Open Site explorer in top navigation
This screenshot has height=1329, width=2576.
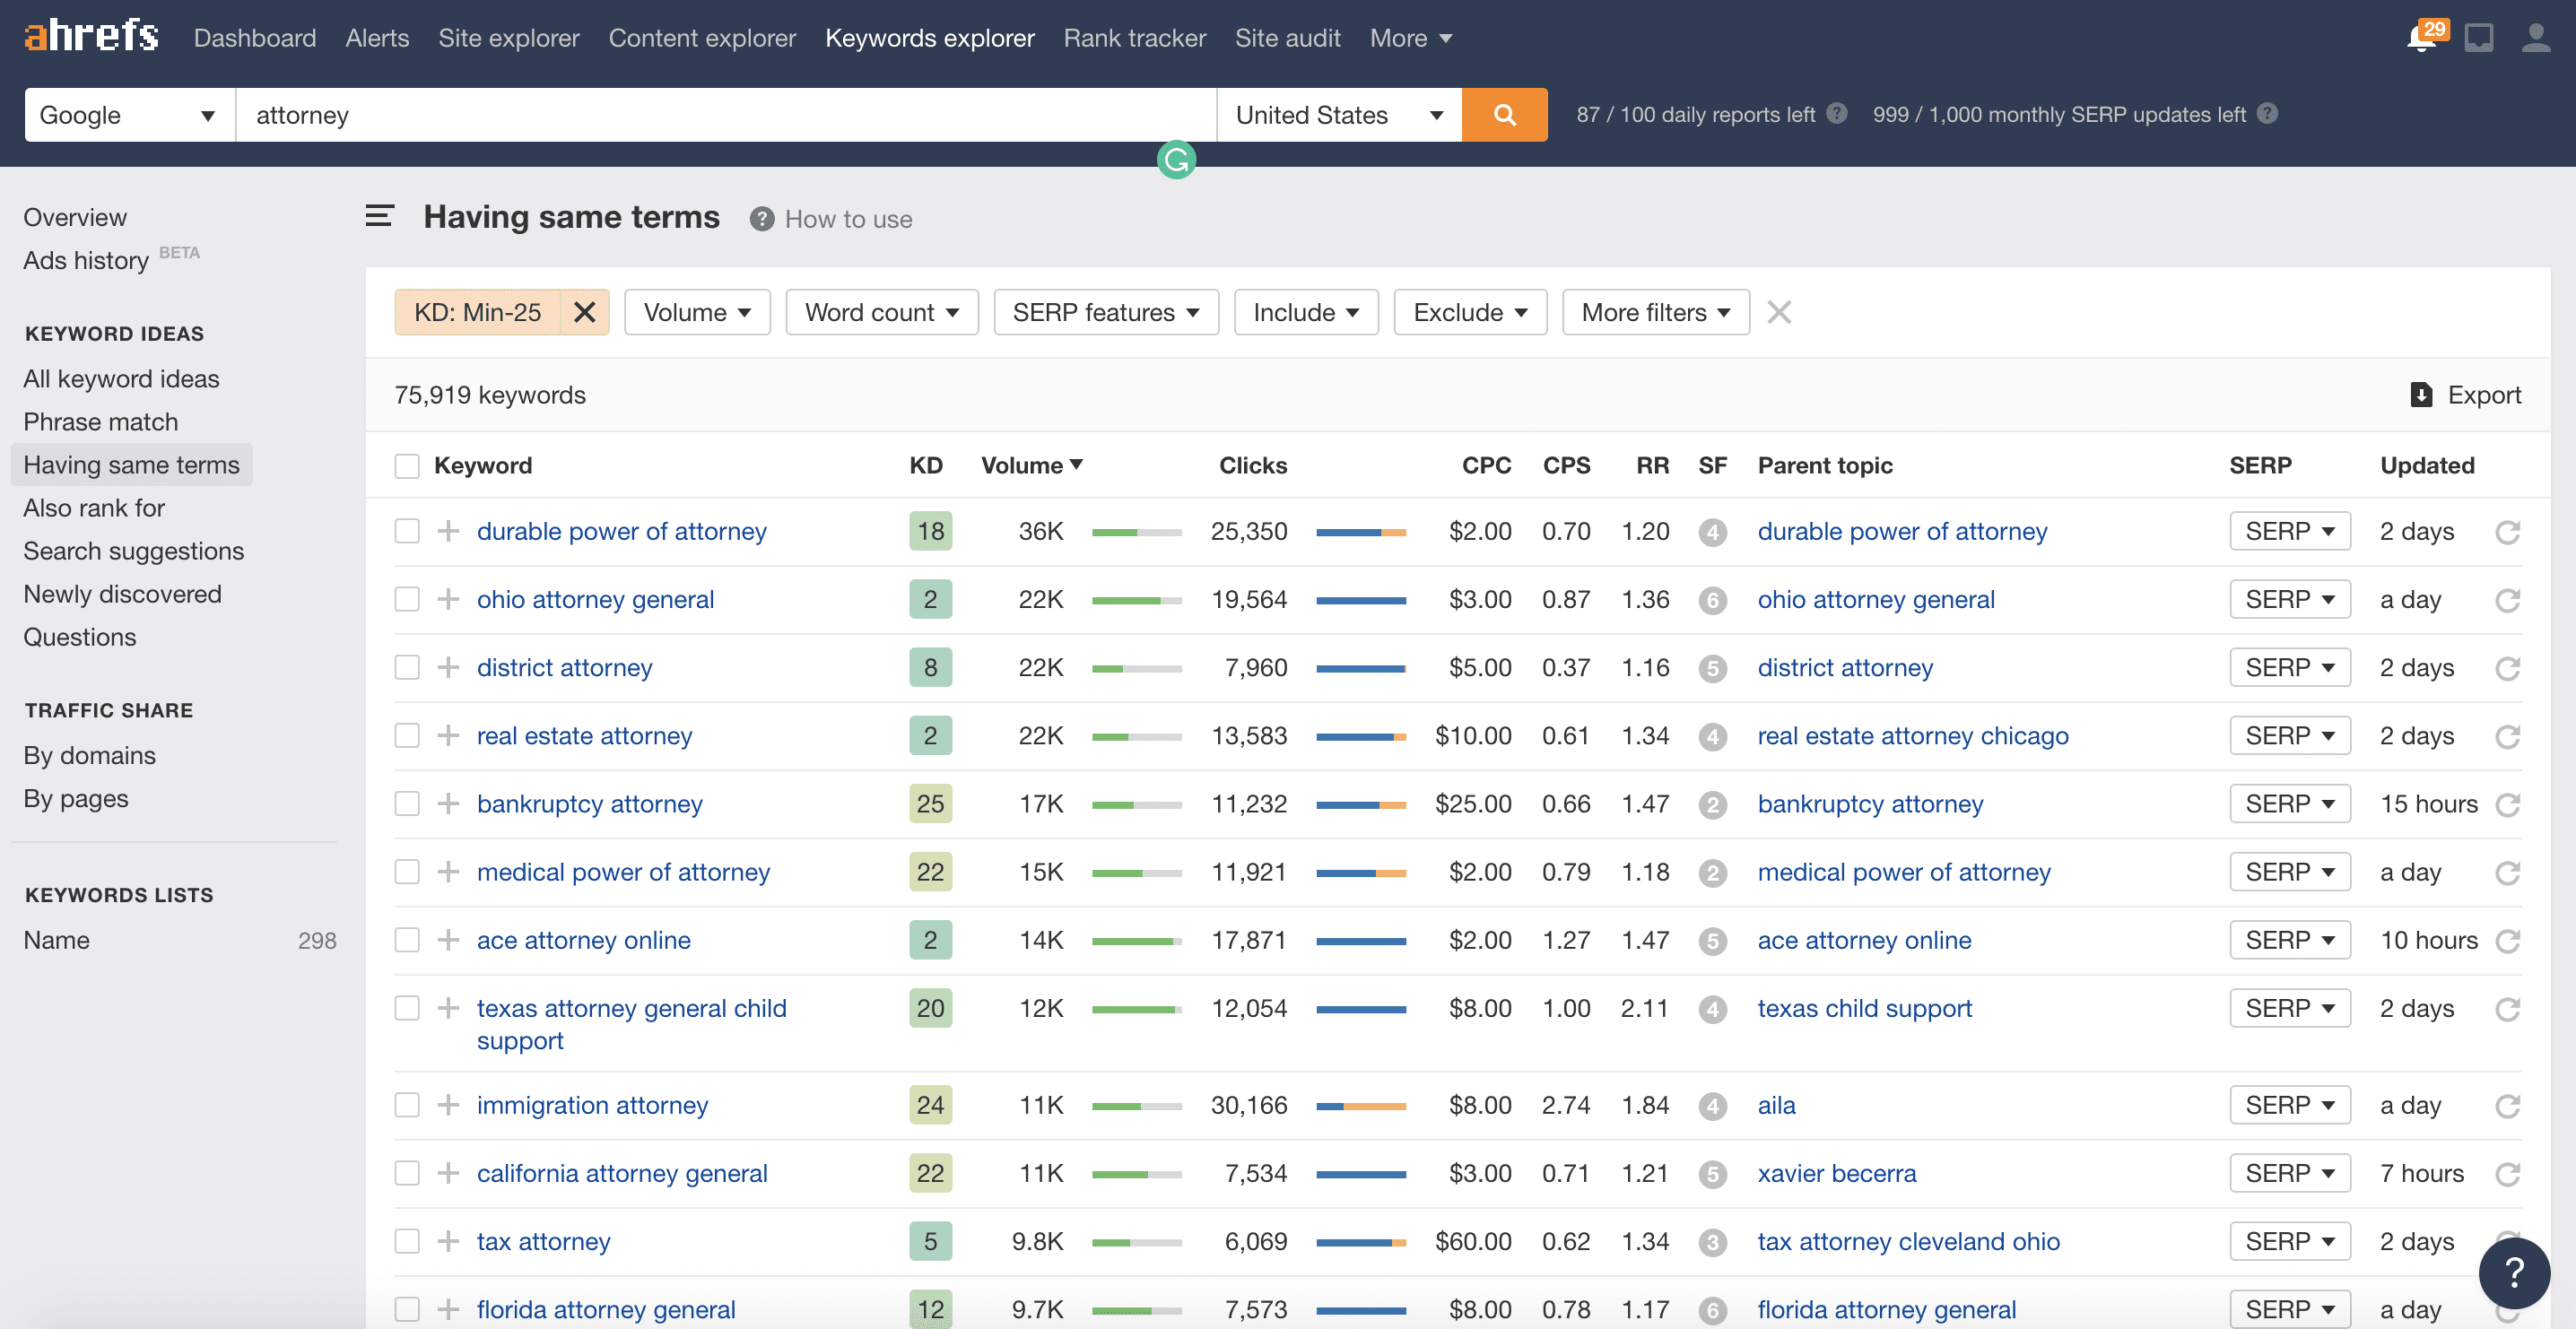[x=509, y=38]
